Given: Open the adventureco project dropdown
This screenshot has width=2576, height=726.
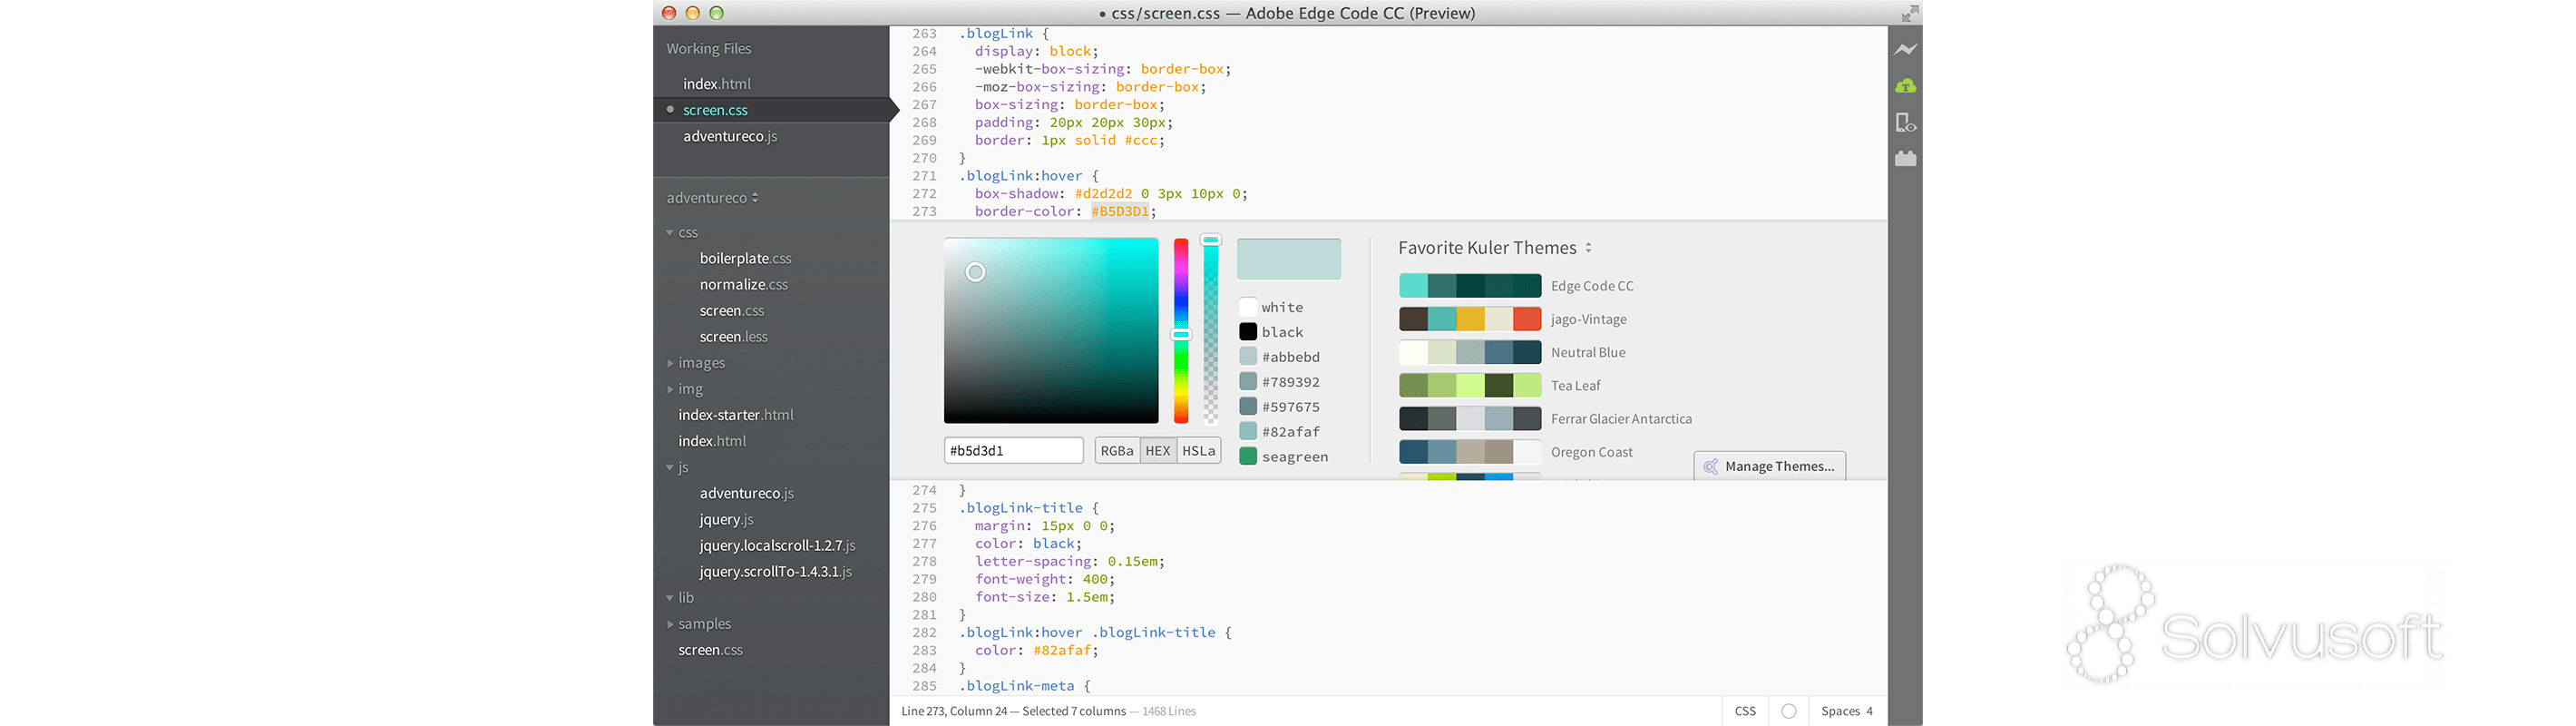Looking at the screenshot, I should click(712, 198).
